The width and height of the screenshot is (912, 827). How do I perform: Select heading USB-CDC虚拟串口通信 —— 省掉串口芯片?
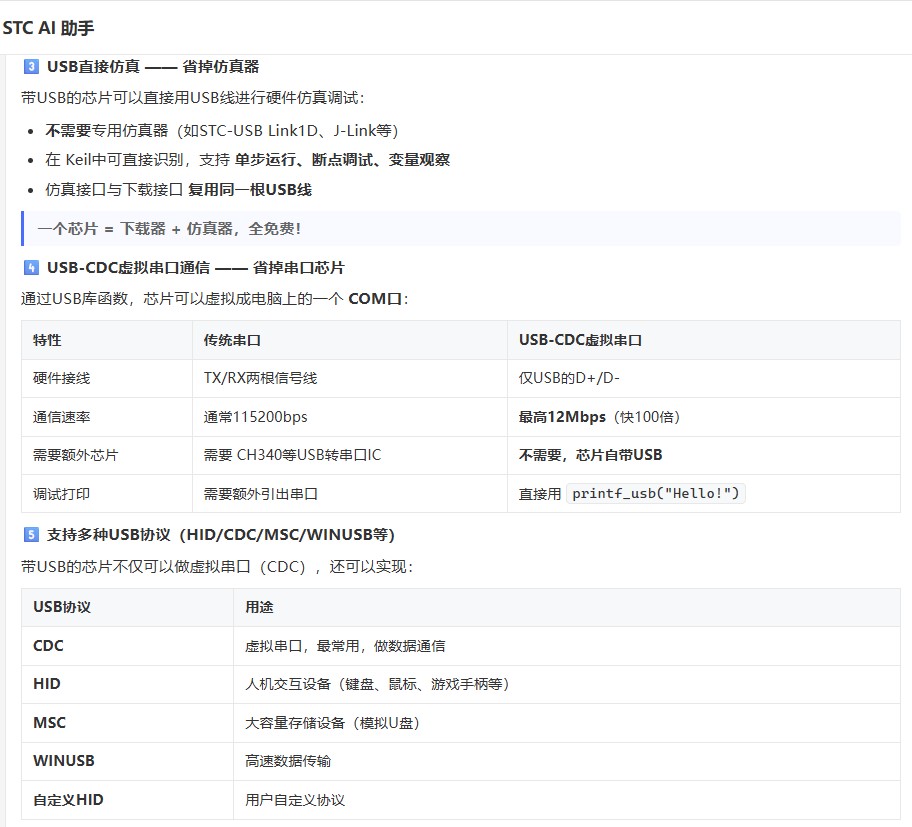(195, 268)
